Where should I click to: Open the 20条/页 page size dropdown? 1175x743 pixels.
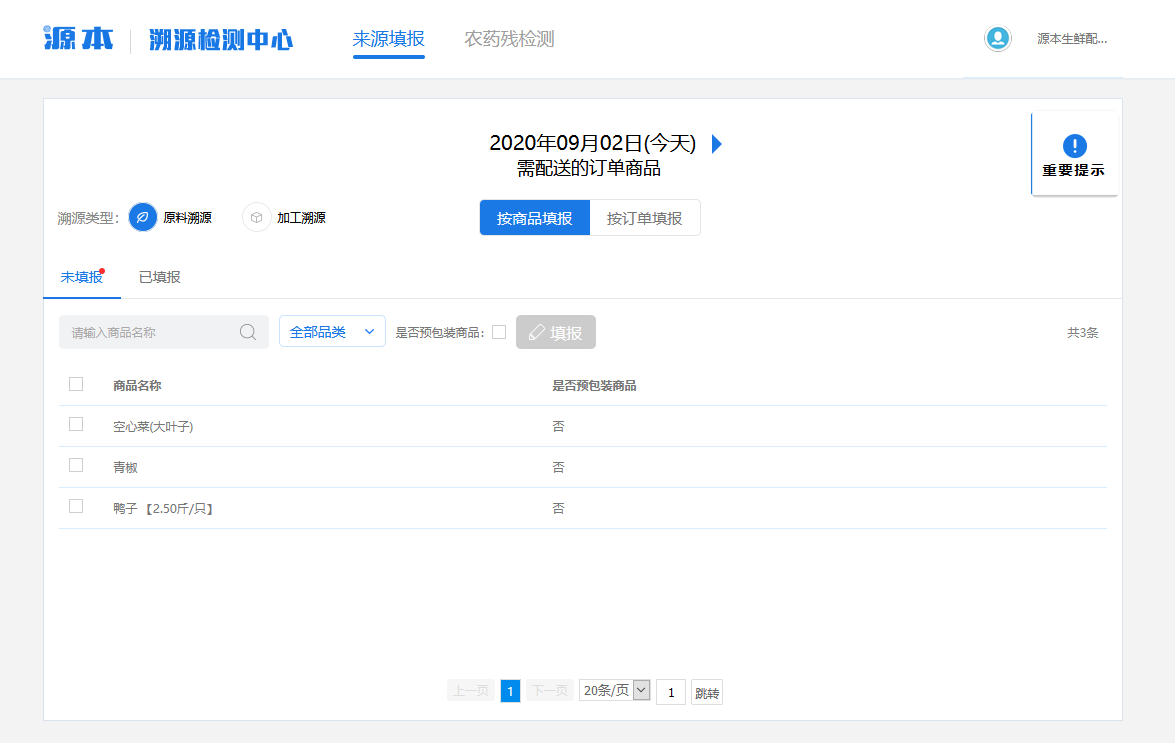coord(613,690)
